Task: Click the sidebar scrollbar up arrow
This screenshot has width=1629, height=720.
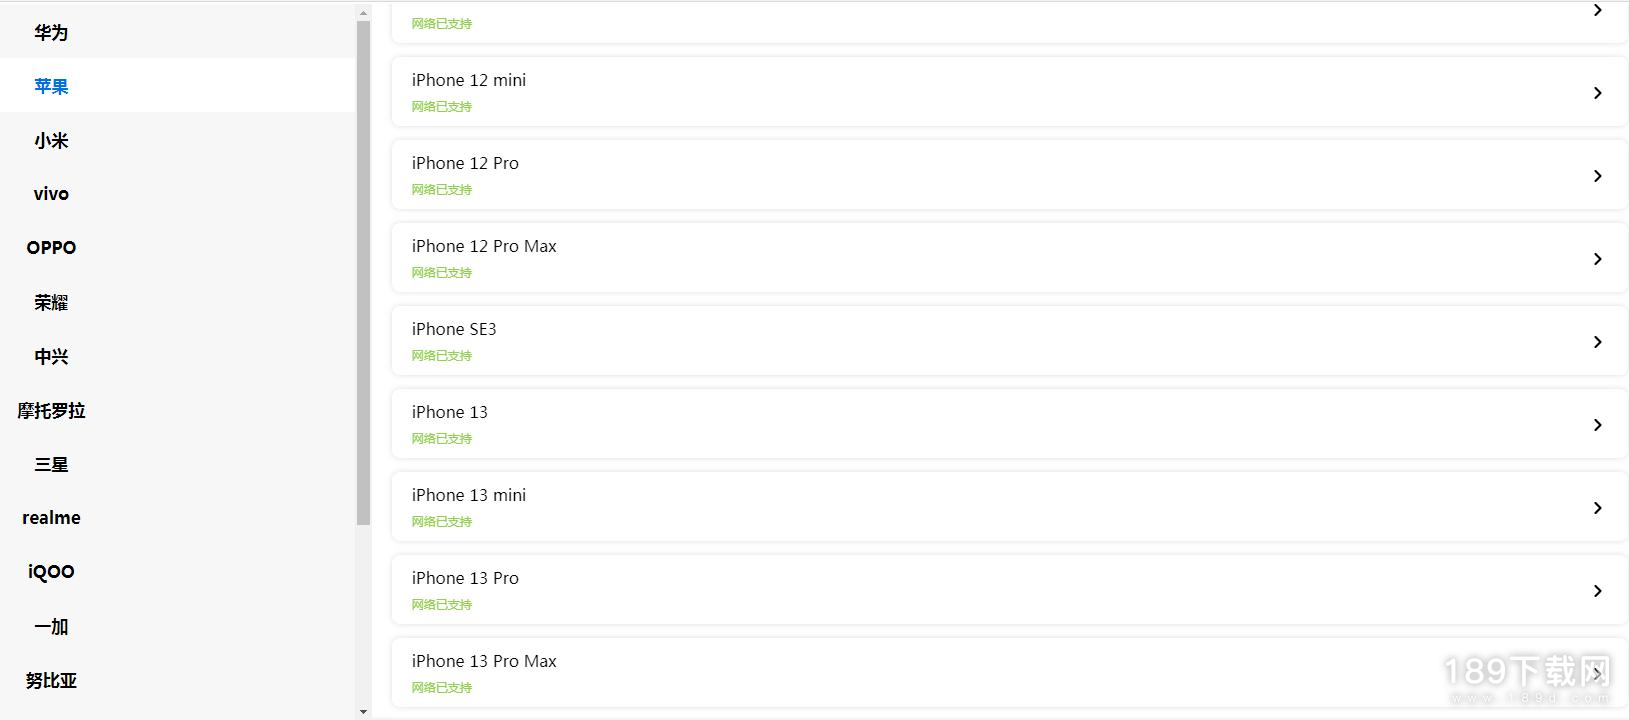Action: coord(363,13)
